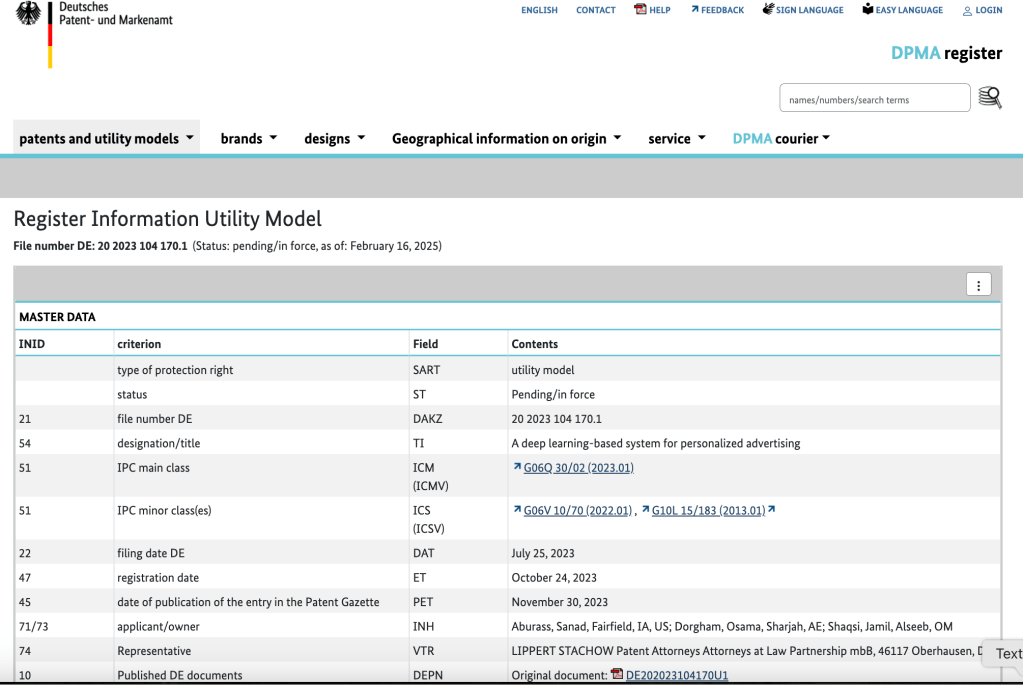Click the Sign Language hands icon
This screenshot has width=1023, height=685.
[768, 10]
